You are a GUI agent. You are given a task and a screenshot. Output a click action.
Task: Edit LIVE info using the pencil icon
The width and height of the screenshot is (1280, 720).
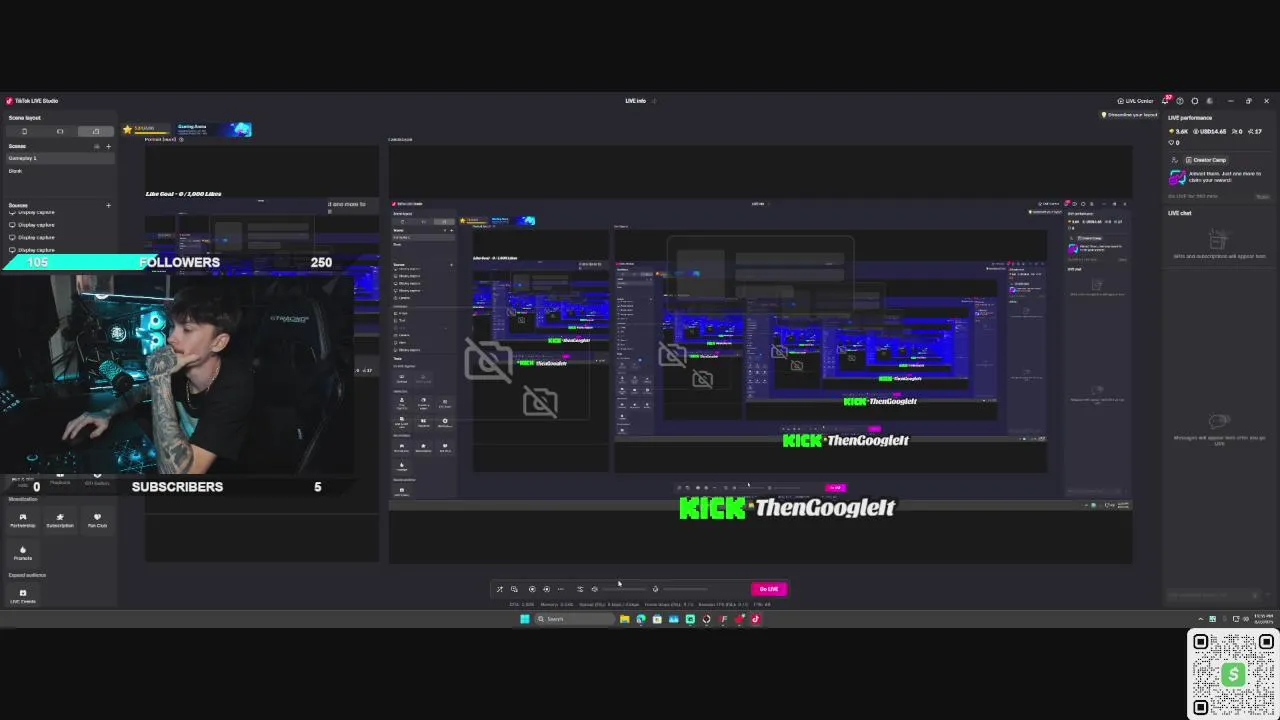[x=654, y=101]
